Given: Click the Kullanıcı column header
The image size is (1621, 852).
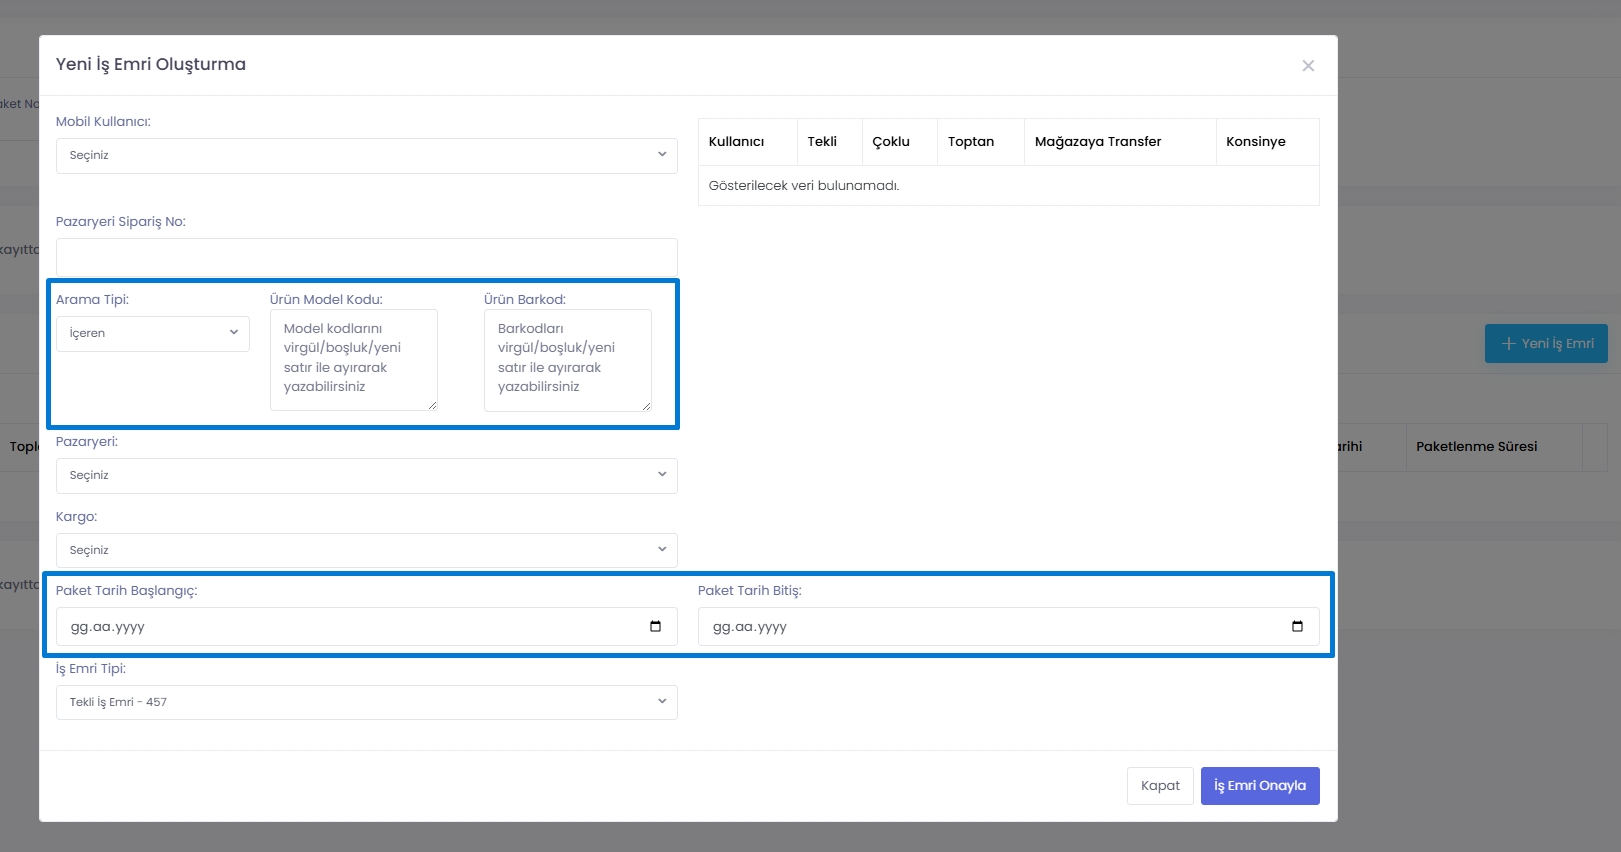Looking at the screenshot, I should pyautogui.click(x=737, y=142).
